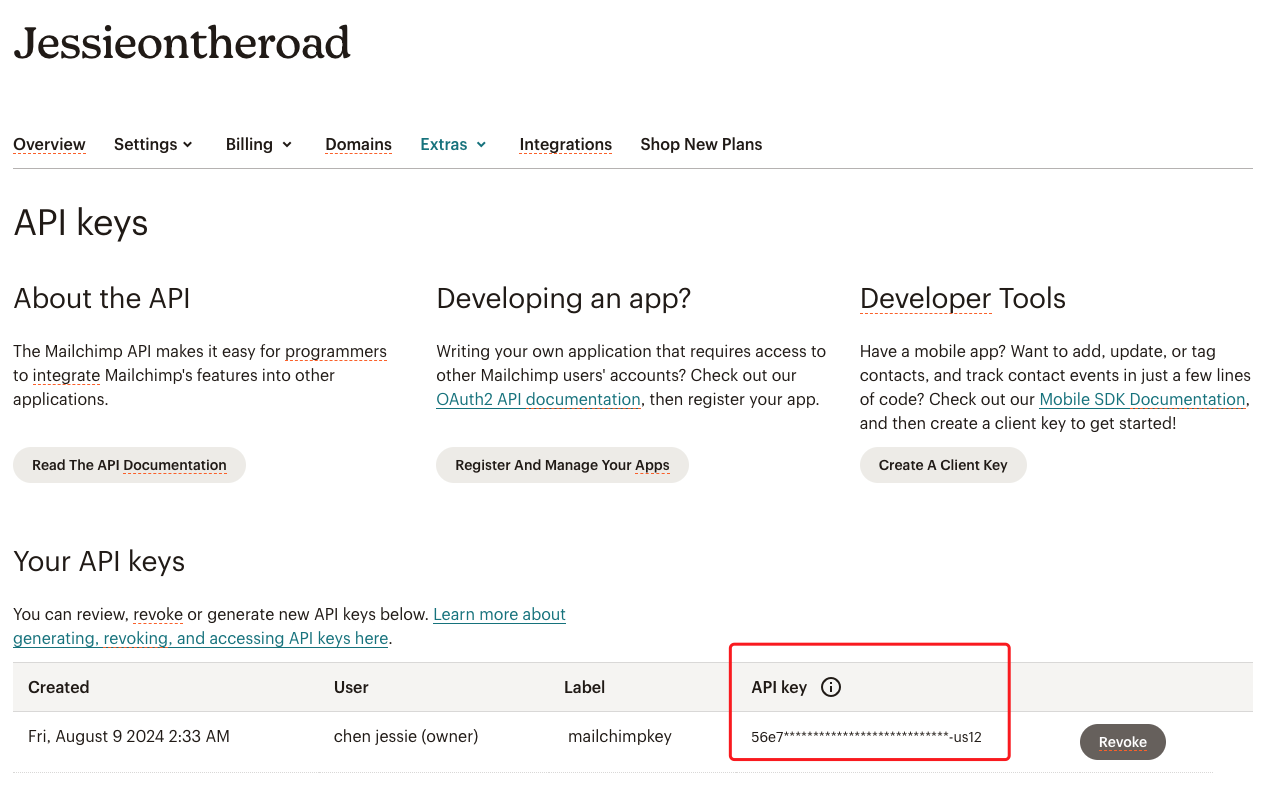Screen dimensions: 1268x790
Task: Open the OAuth2 API documentation link
Action: pos(538,399)
